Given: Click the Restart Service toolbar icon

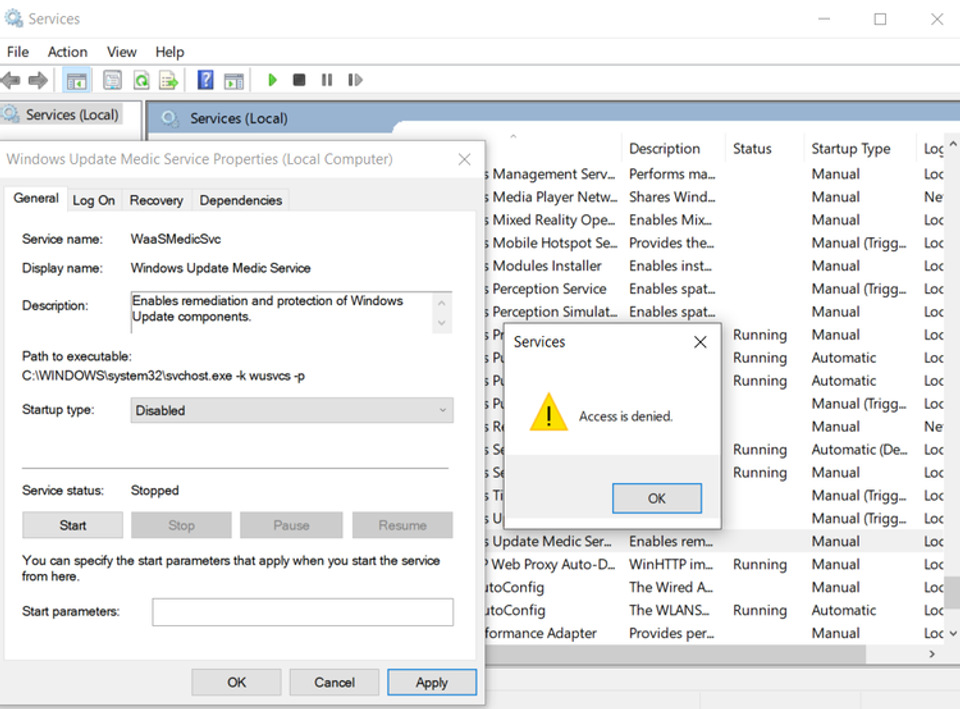Looking at the screenshot, I should (x=355, y=80).
